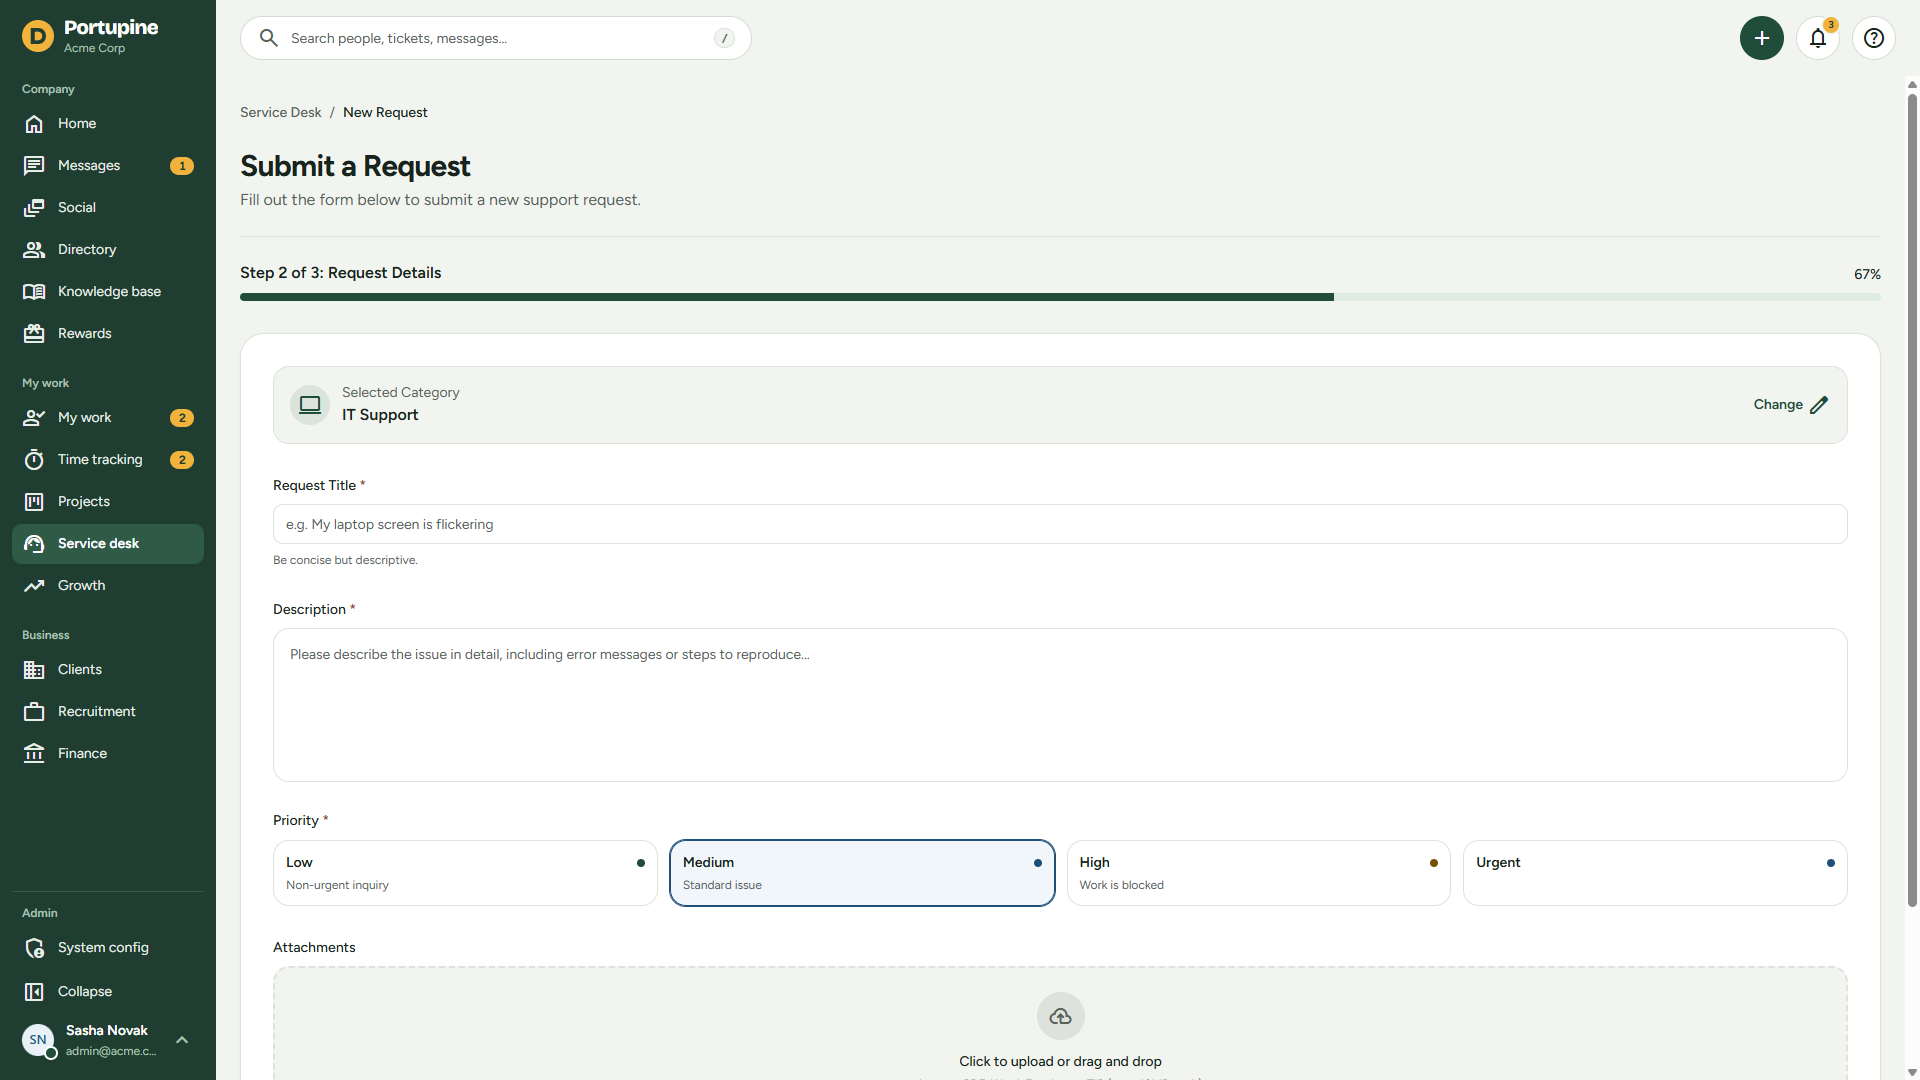Open the Projects board icon

point(34,502)
